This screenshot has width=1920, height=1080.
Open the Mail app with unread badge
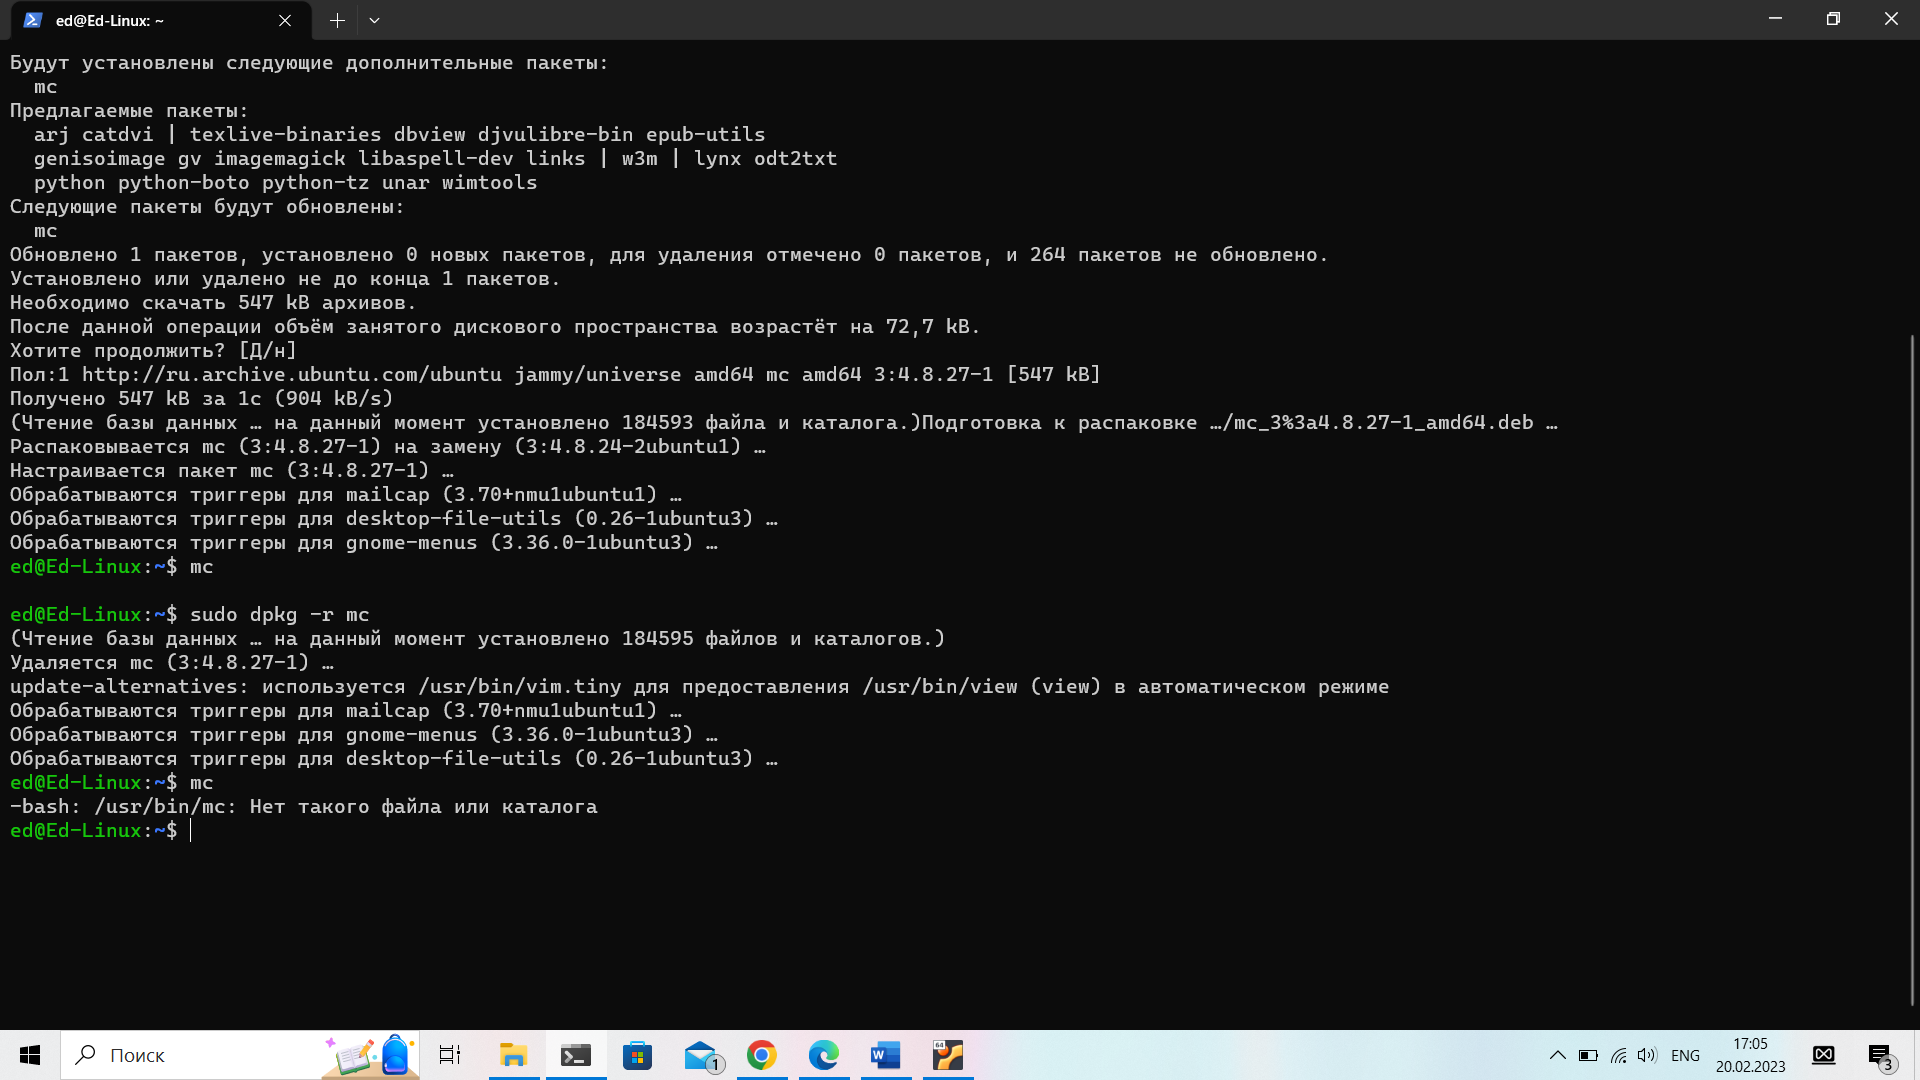pyautogui.click(x=701, y=1055)
